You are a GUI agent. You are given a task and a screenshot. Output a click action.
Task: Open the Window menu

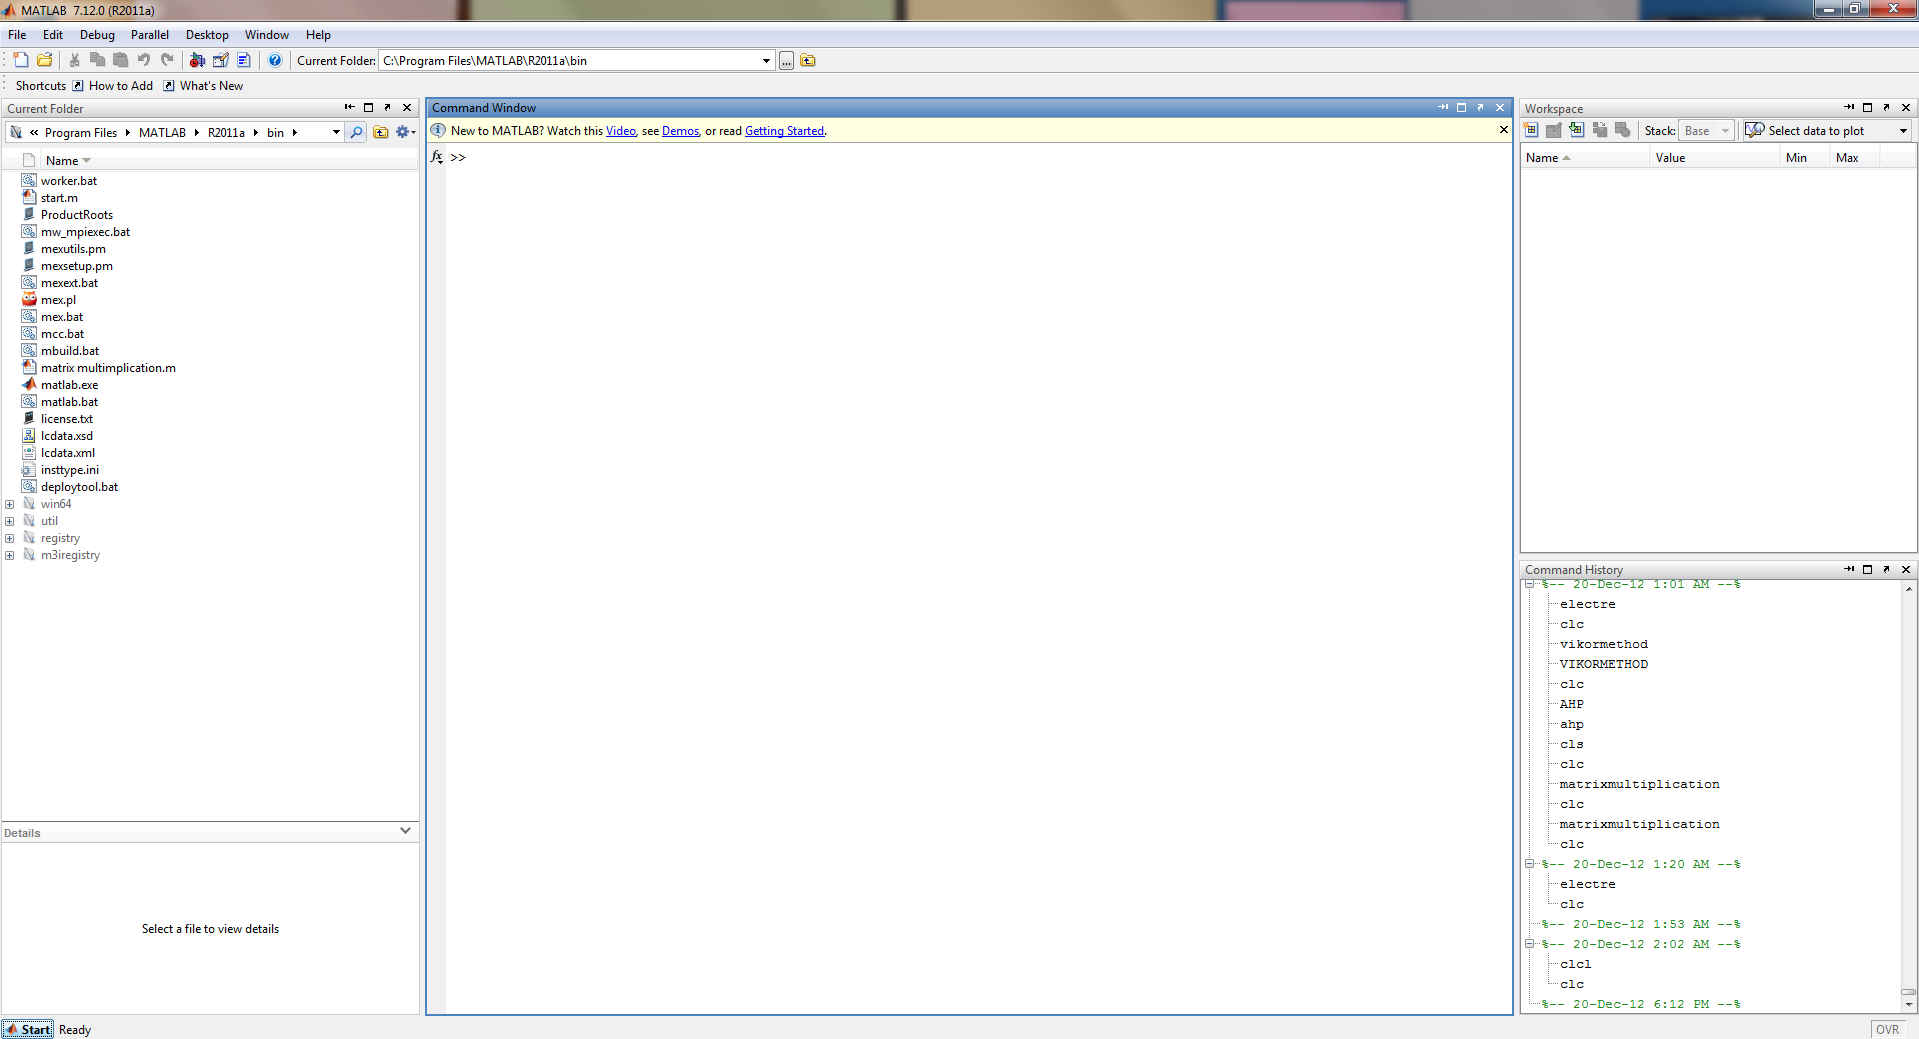coord(267,35)
